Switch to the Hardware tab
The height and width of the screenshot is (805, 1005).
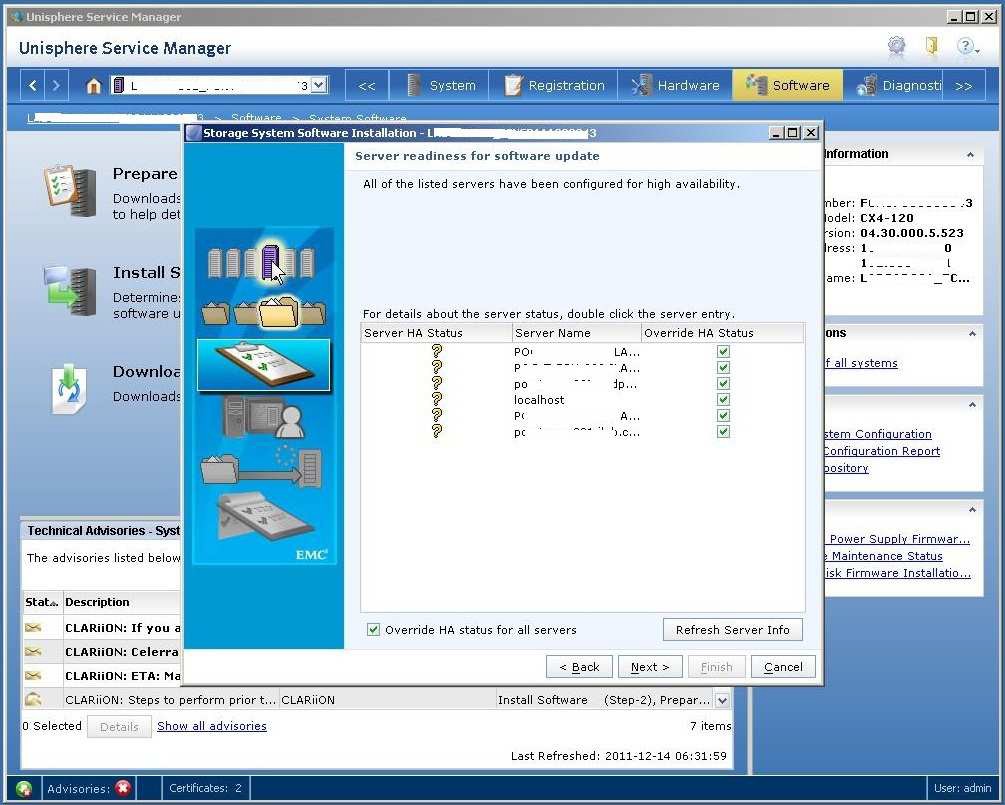click(676, 85)
